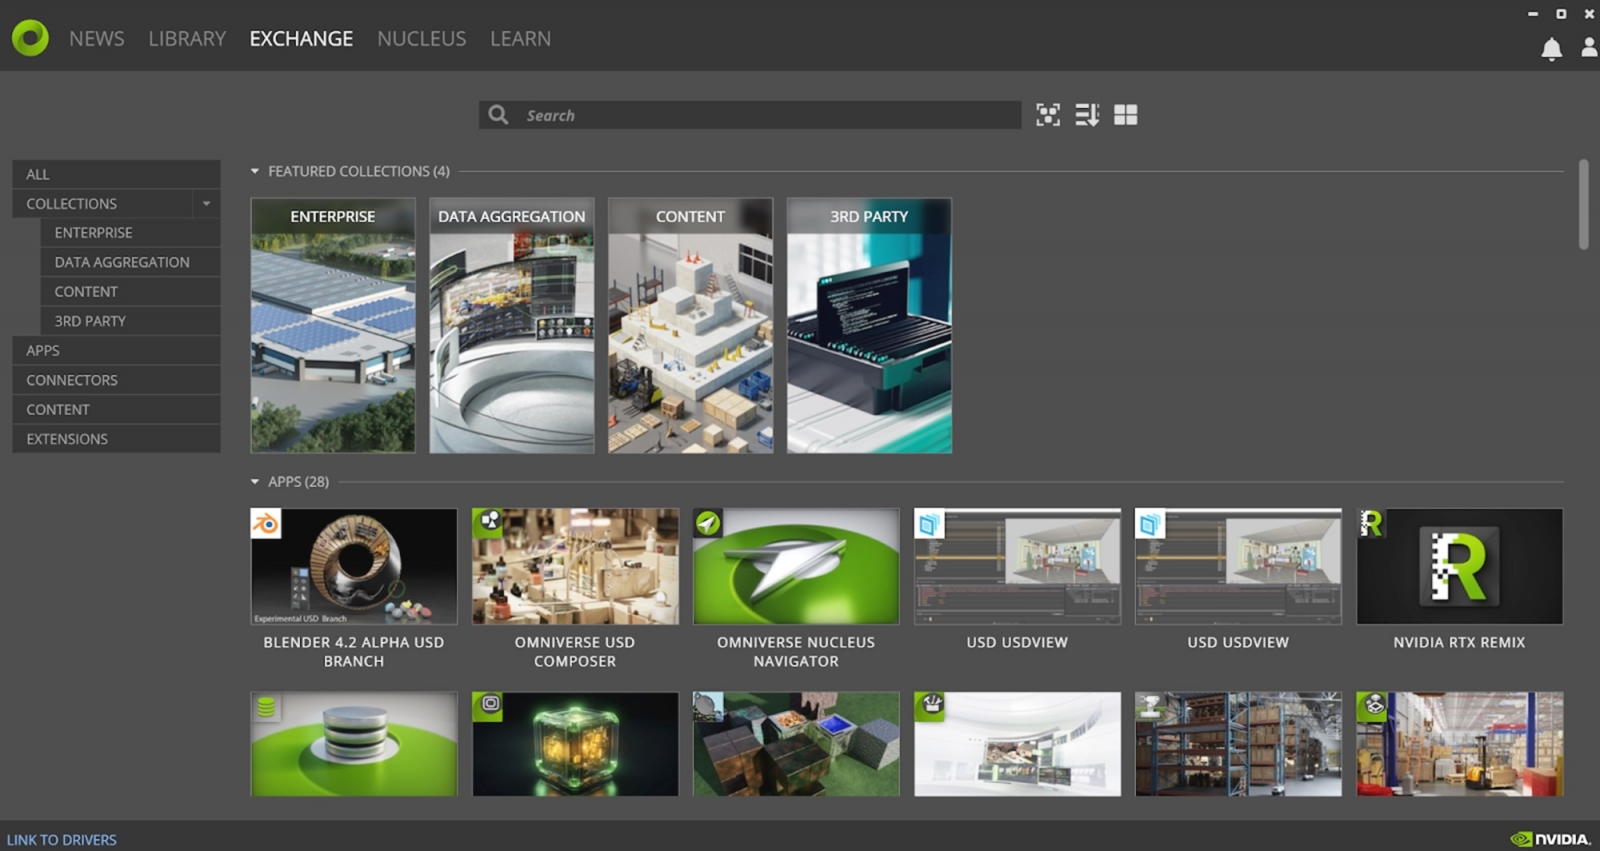Open the user account profile icon
Screen dimensions: 1600x851
(1588, 47)
